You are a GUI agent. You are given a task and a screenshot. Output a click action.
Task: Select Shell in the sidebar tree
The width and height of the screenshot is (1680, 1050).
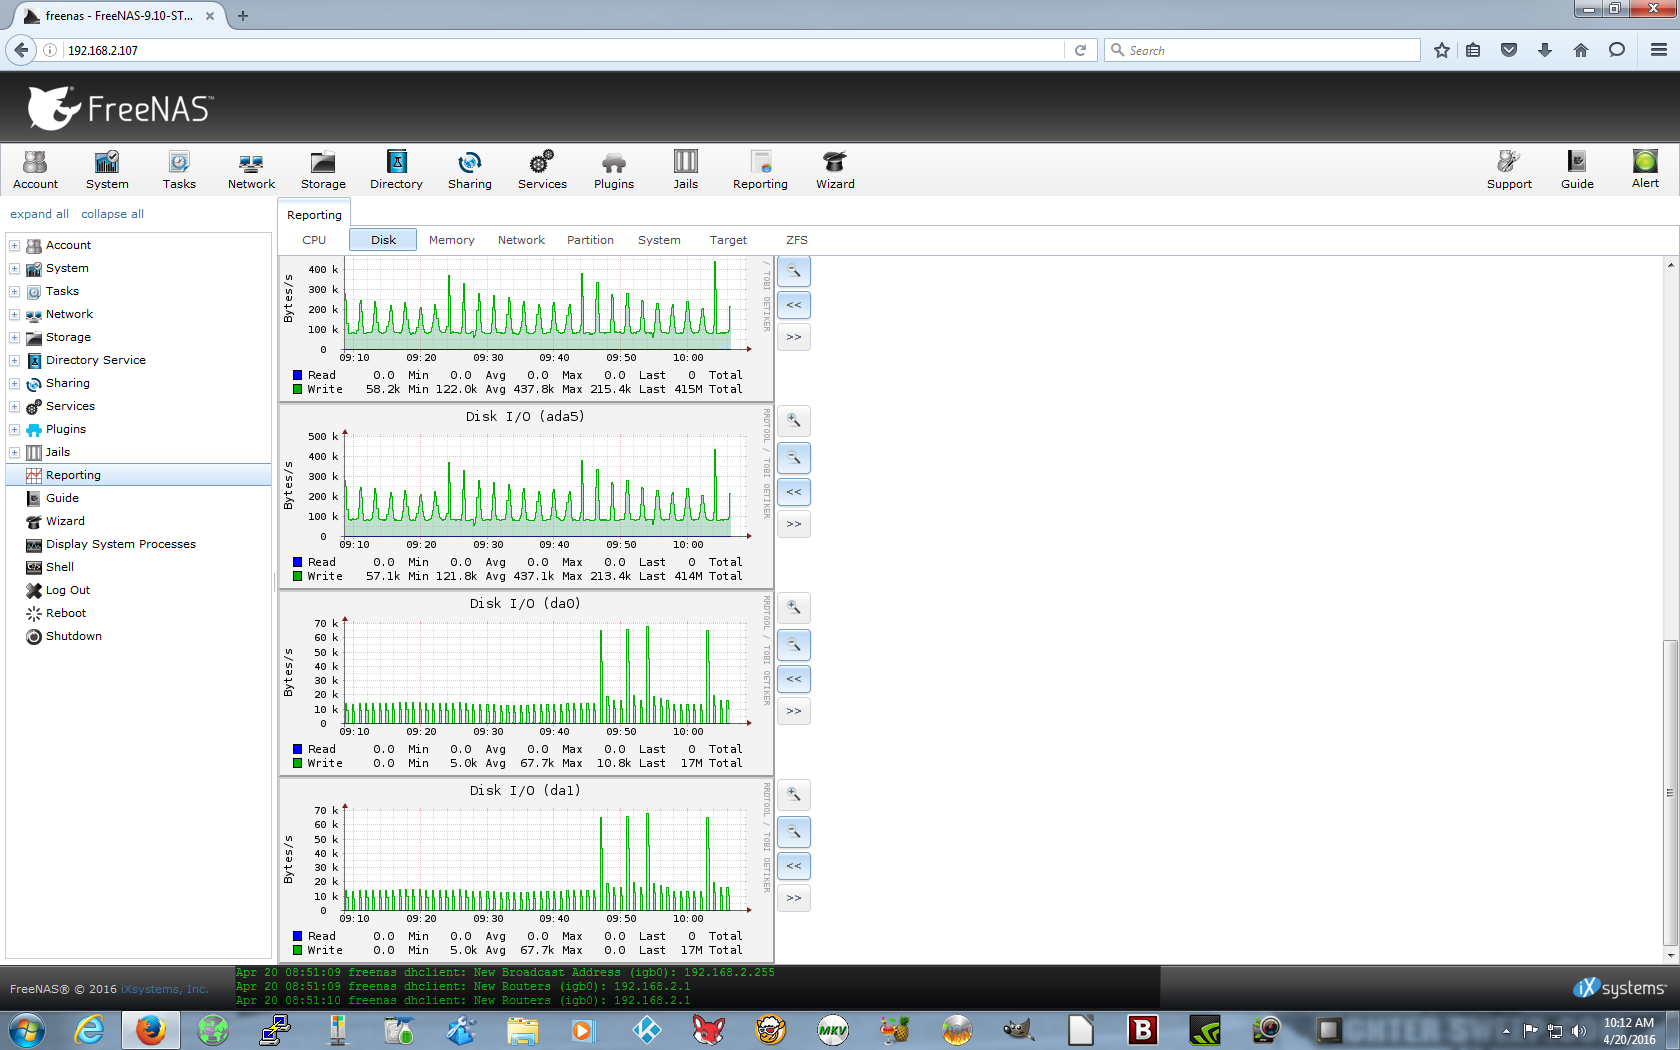point(60,567)
